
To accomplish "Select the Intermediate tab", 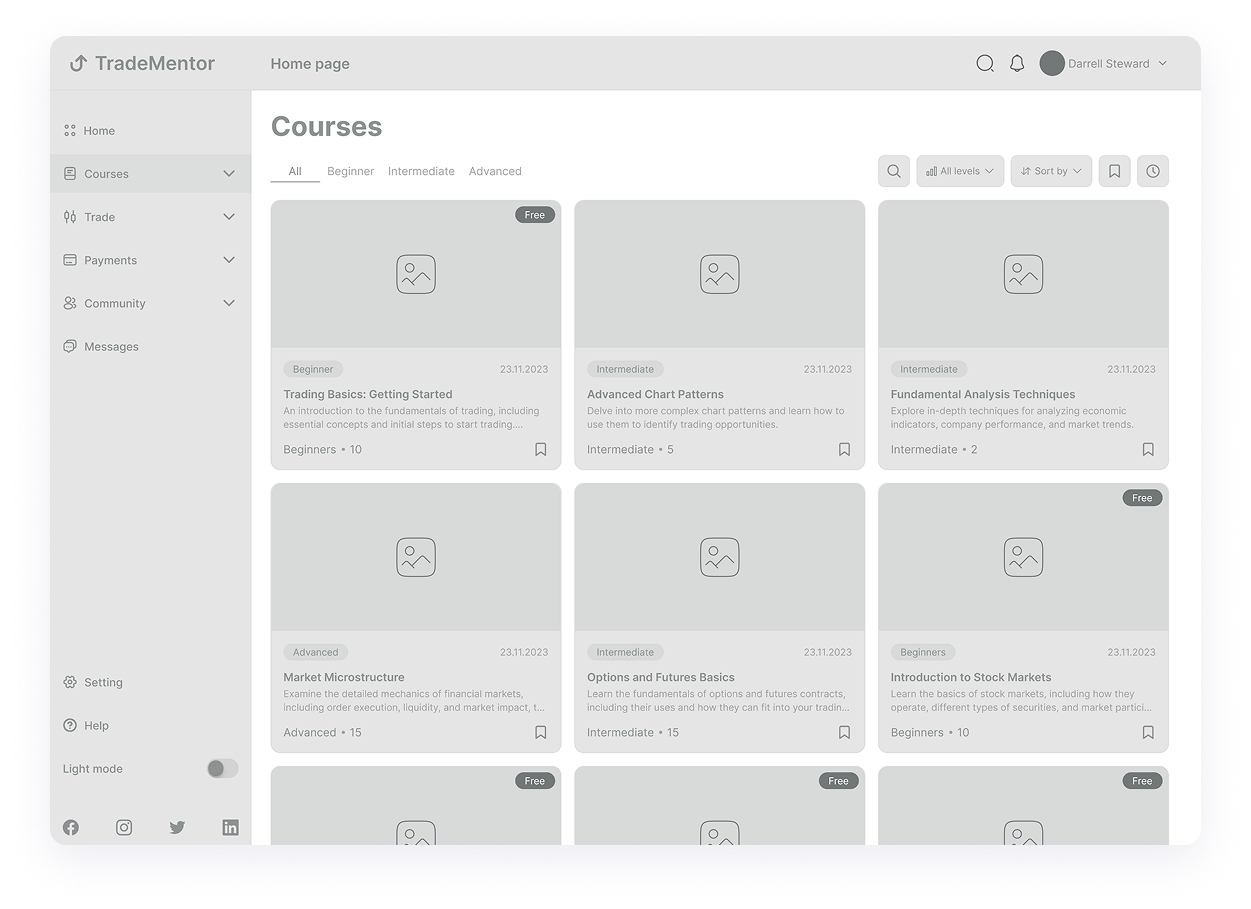I will [x=421, y=171].
